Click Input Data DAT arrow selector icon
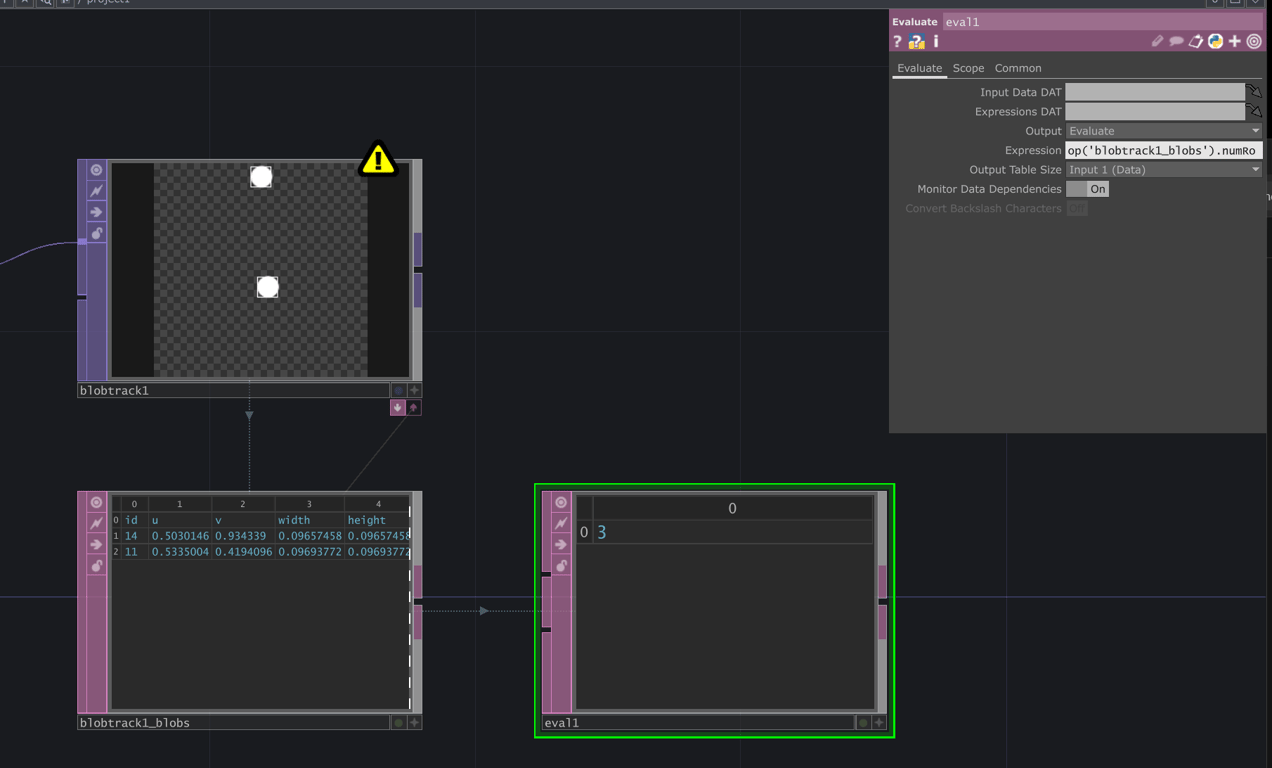1272x768 pixels. [x=1254, y=92]
